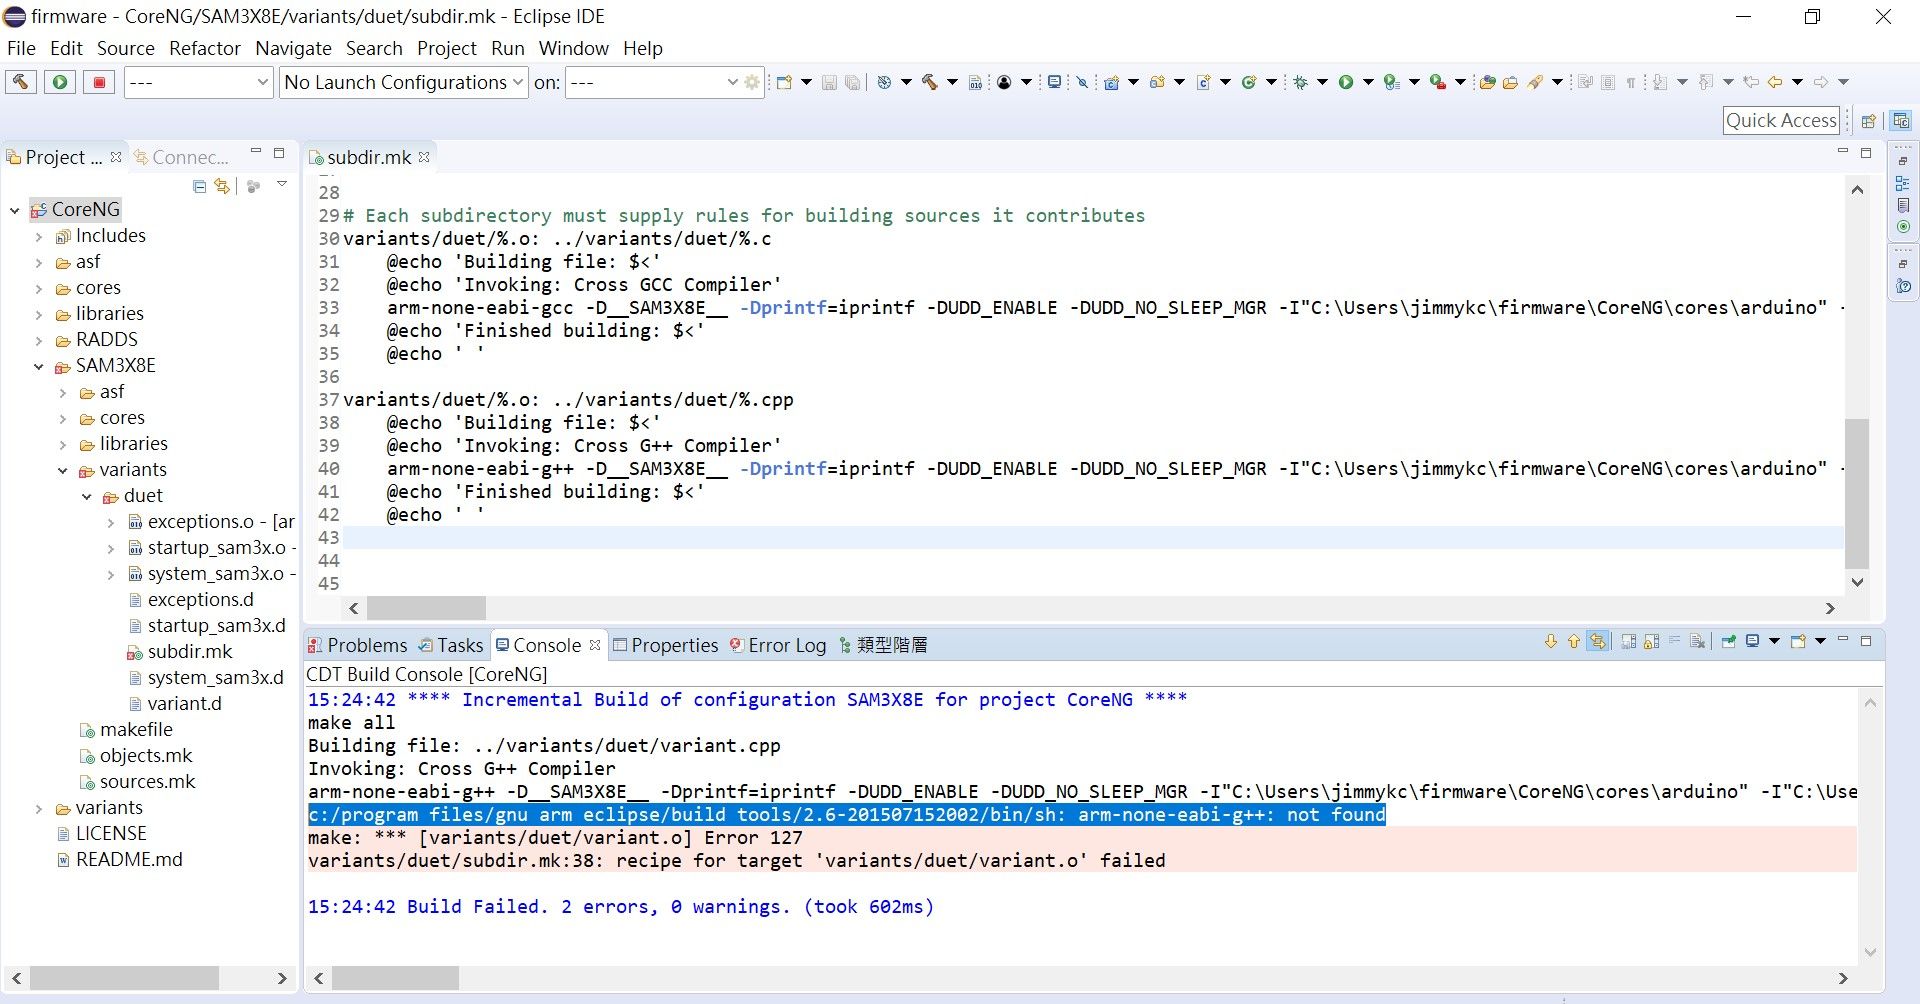Switch to the Error Log tab
Viewport: 1920px width, 1004px height.
click(x=778, y=645)
